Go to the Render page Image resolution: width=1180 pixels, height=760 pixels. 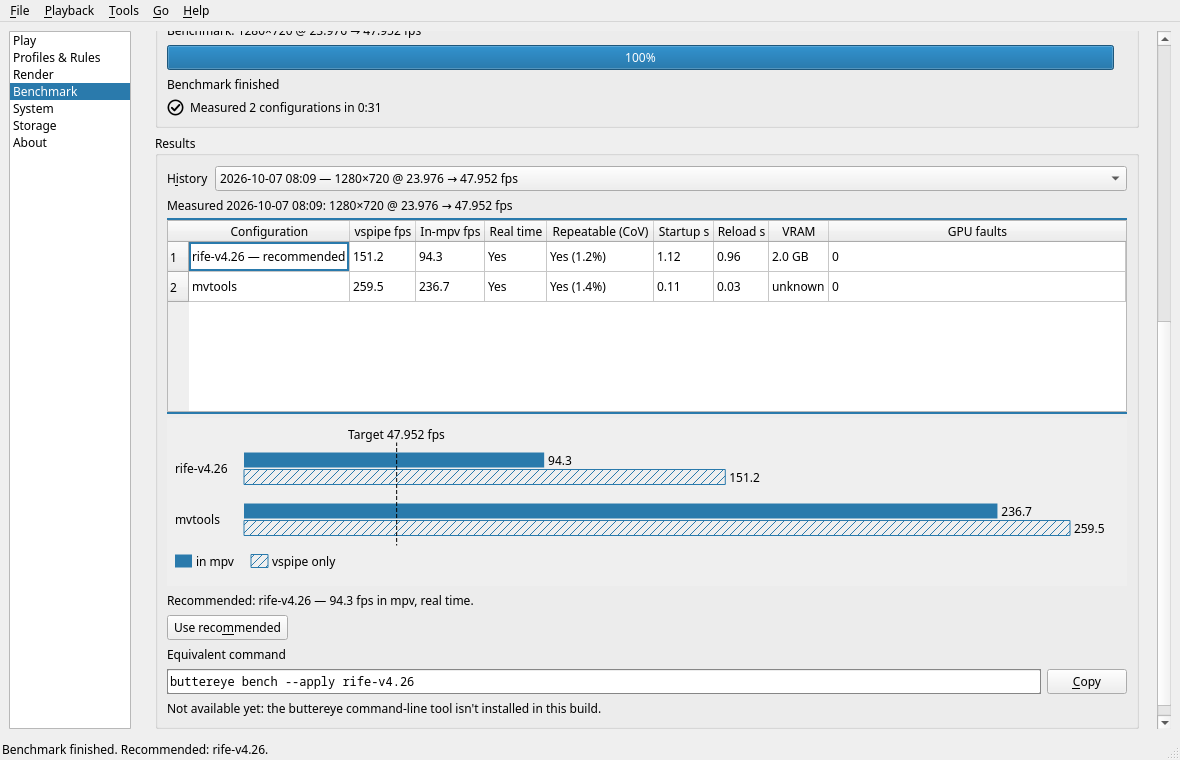70,74
